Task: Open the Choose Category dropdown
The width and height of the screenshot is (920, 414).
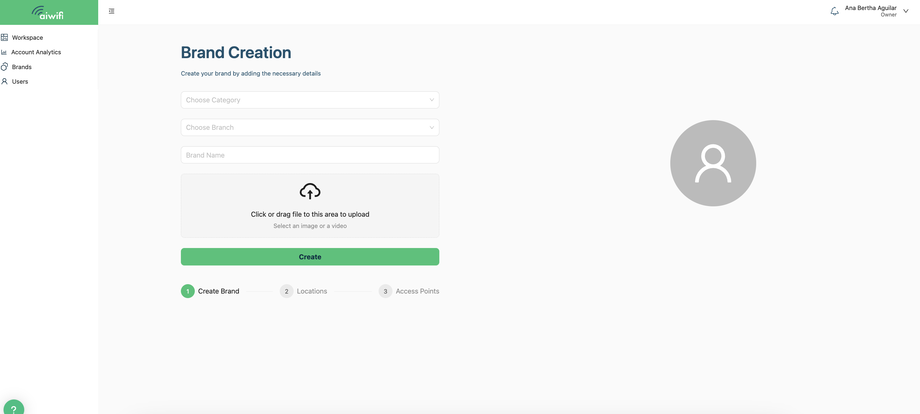Action: (x=310, y=100)
